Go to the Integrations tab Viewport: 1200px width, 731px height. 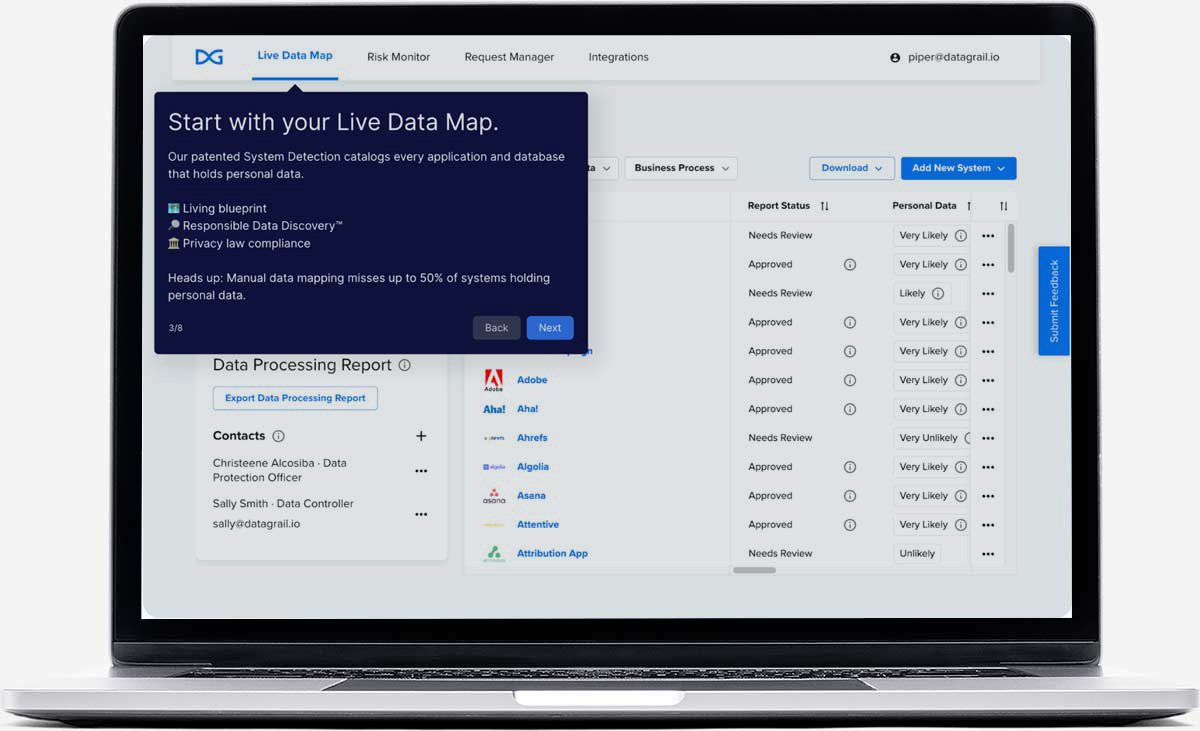pyautogui.click(x=618, y=57)
